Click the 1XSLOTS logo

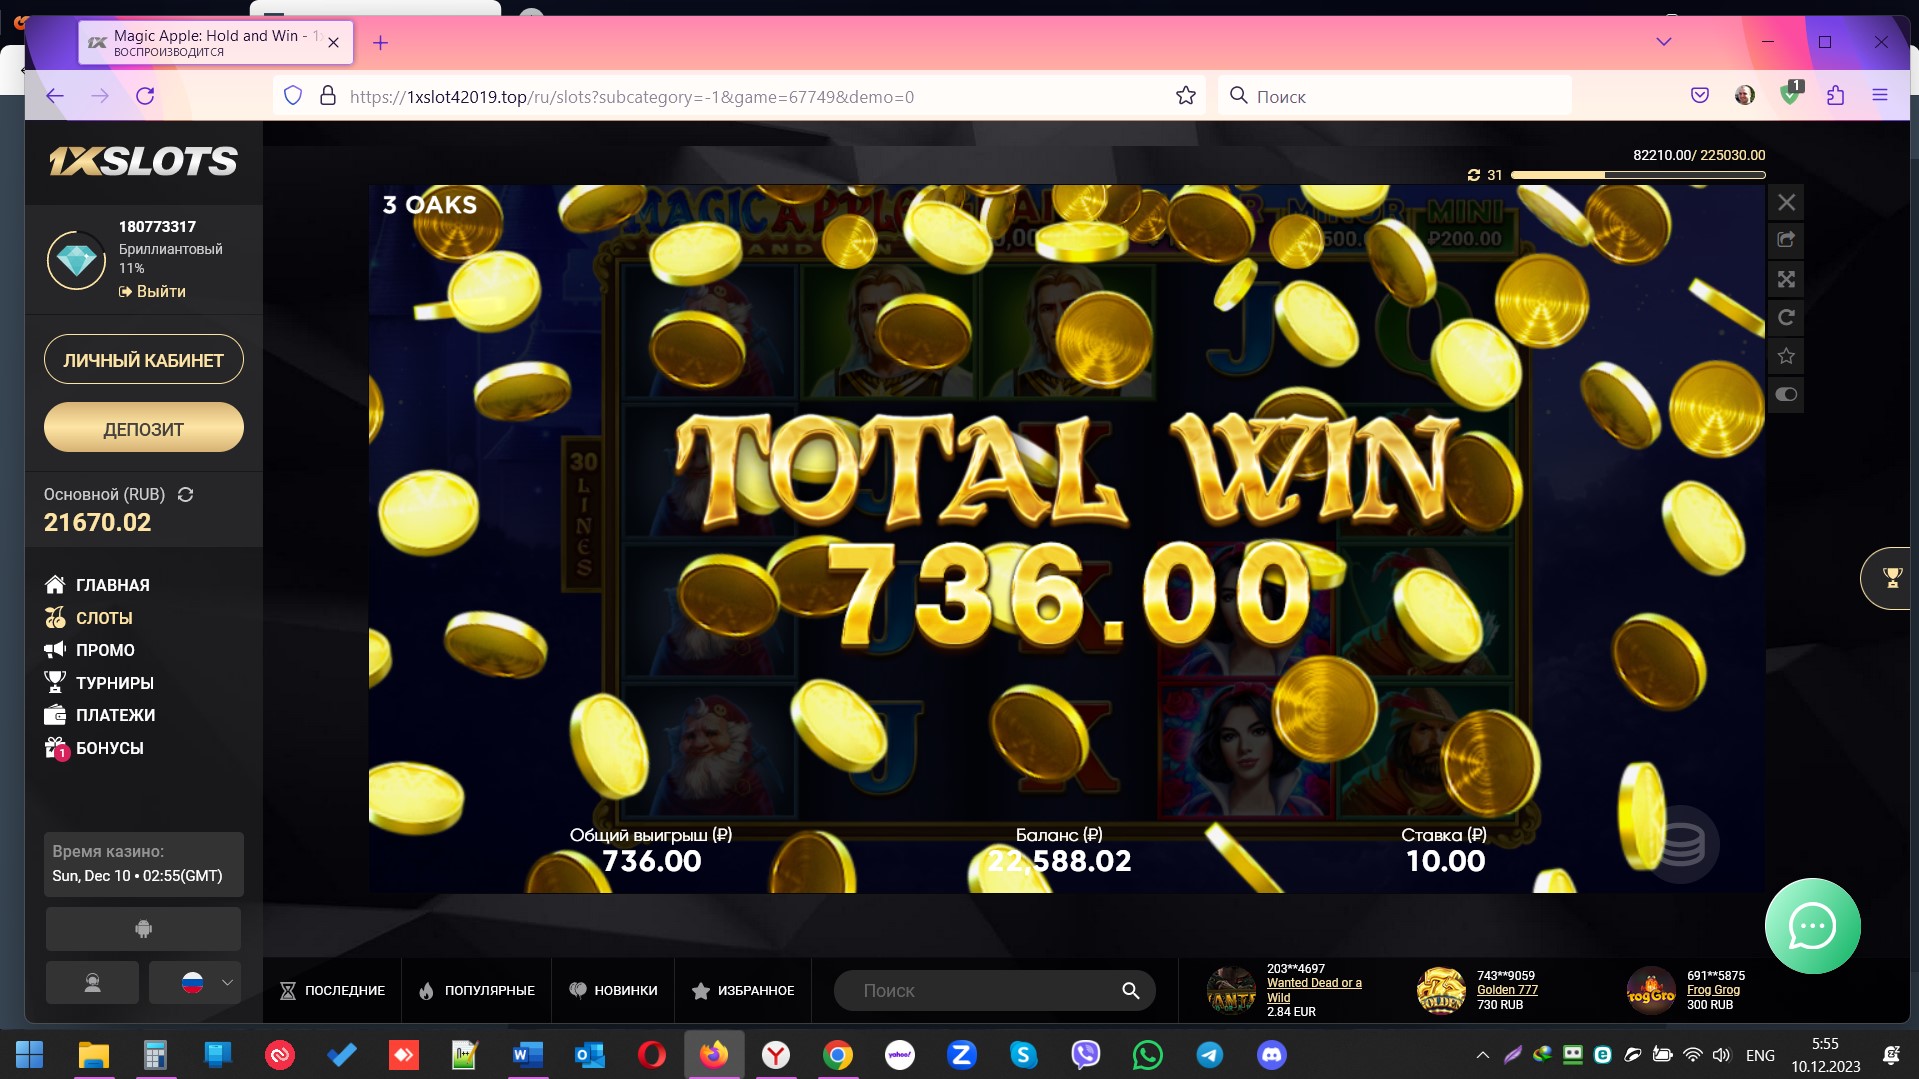click(x=143, y=161)
